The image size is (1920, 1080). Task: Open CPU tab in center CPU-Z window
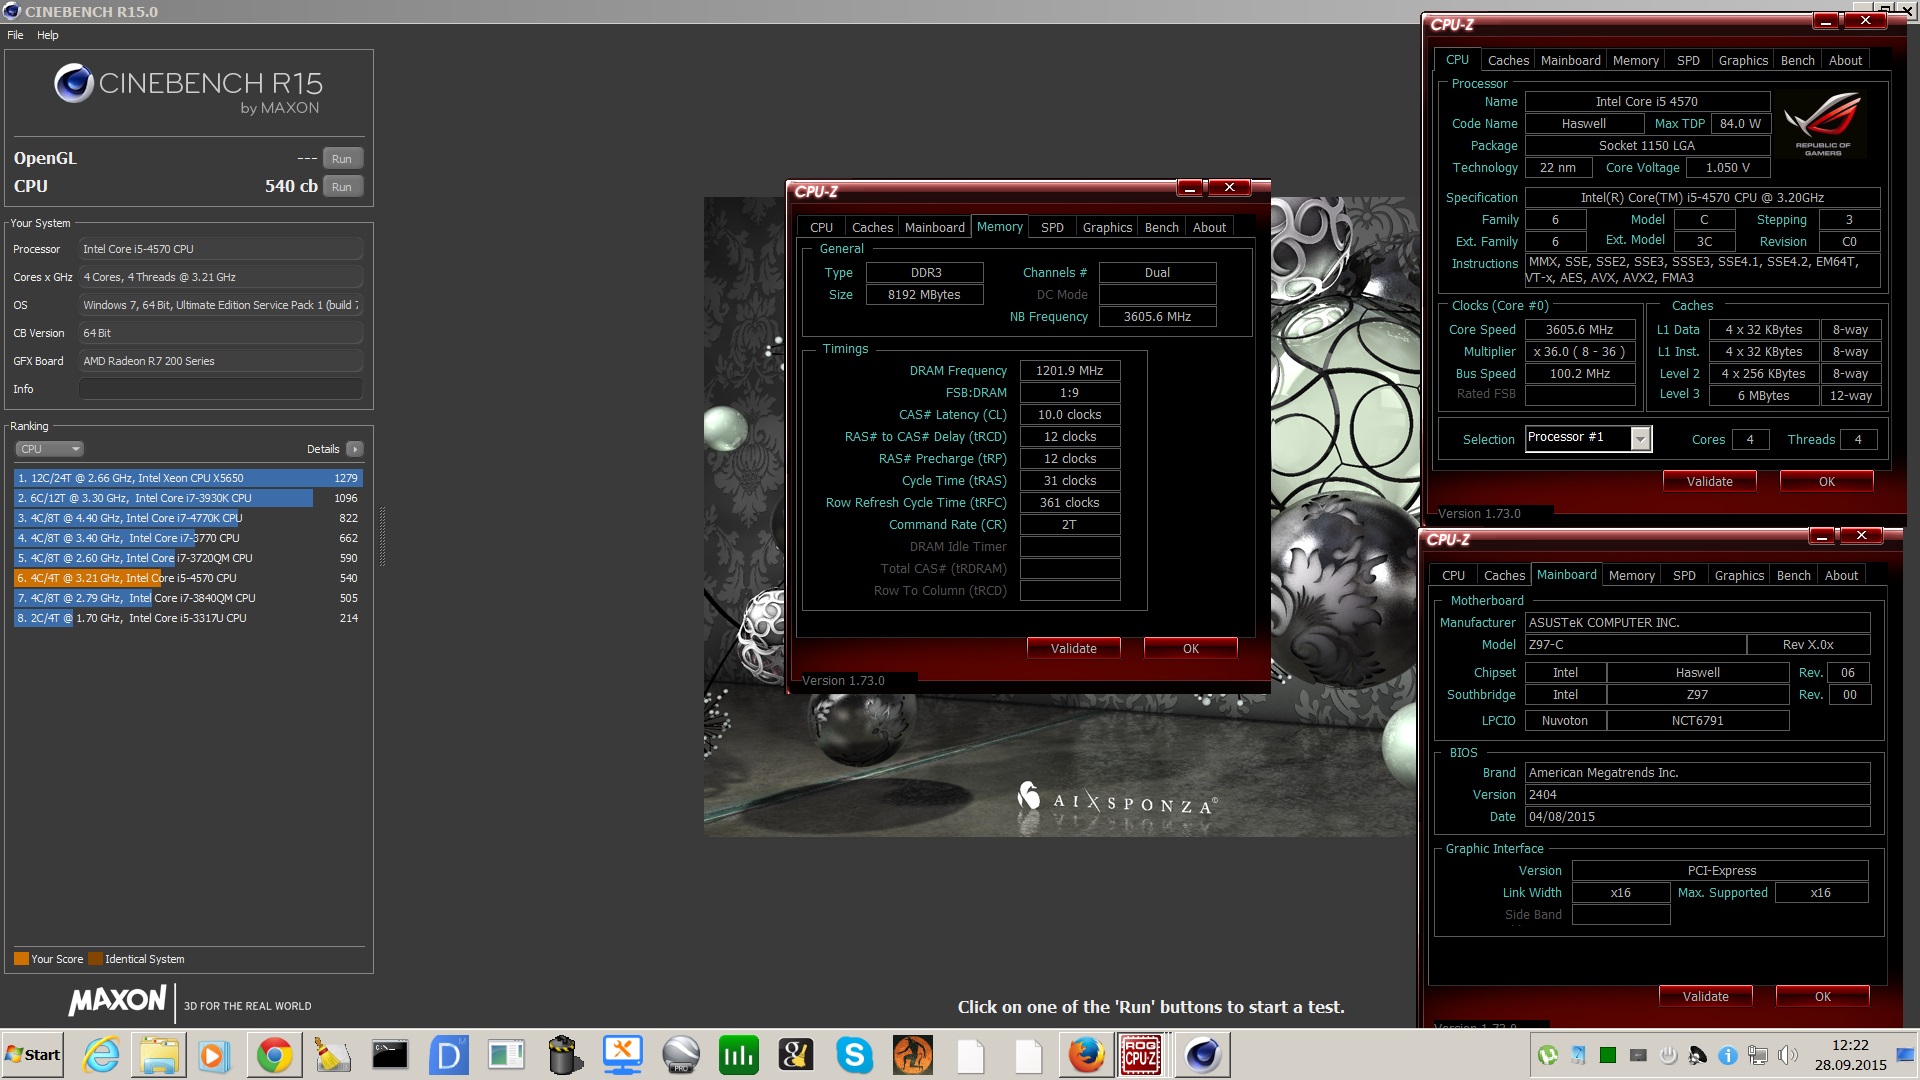coord(821,228)
